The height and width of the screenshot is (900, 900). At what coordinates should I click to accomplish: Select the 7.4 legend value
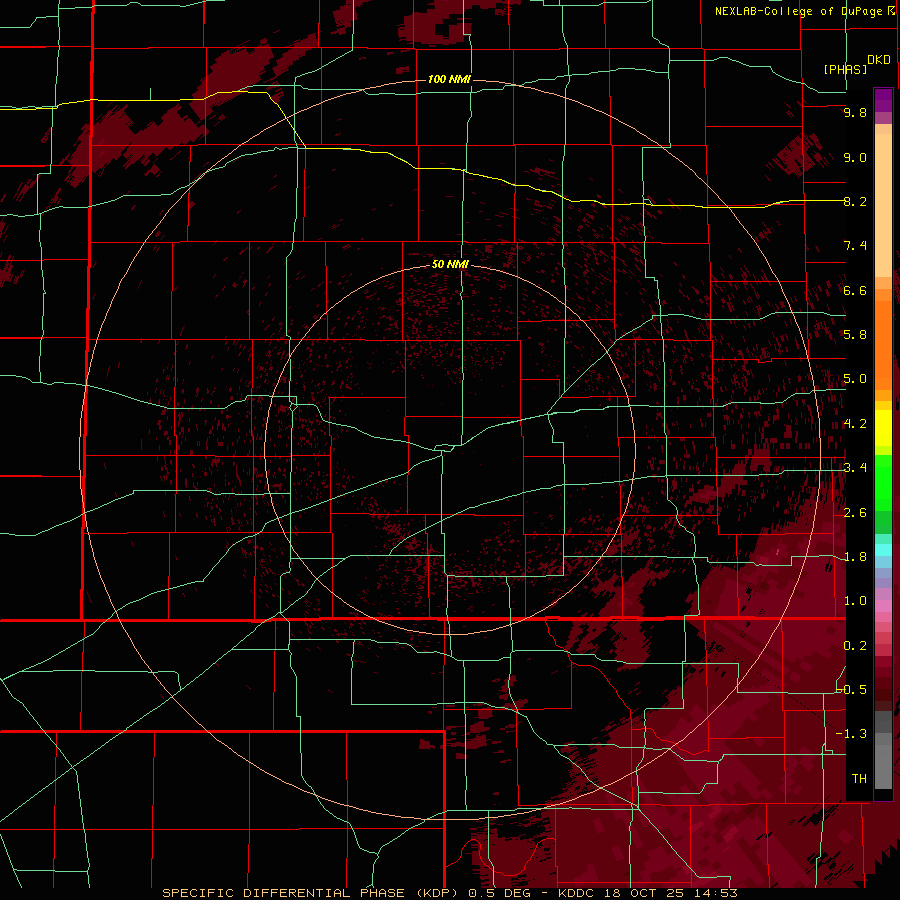(x=855, y=246)
